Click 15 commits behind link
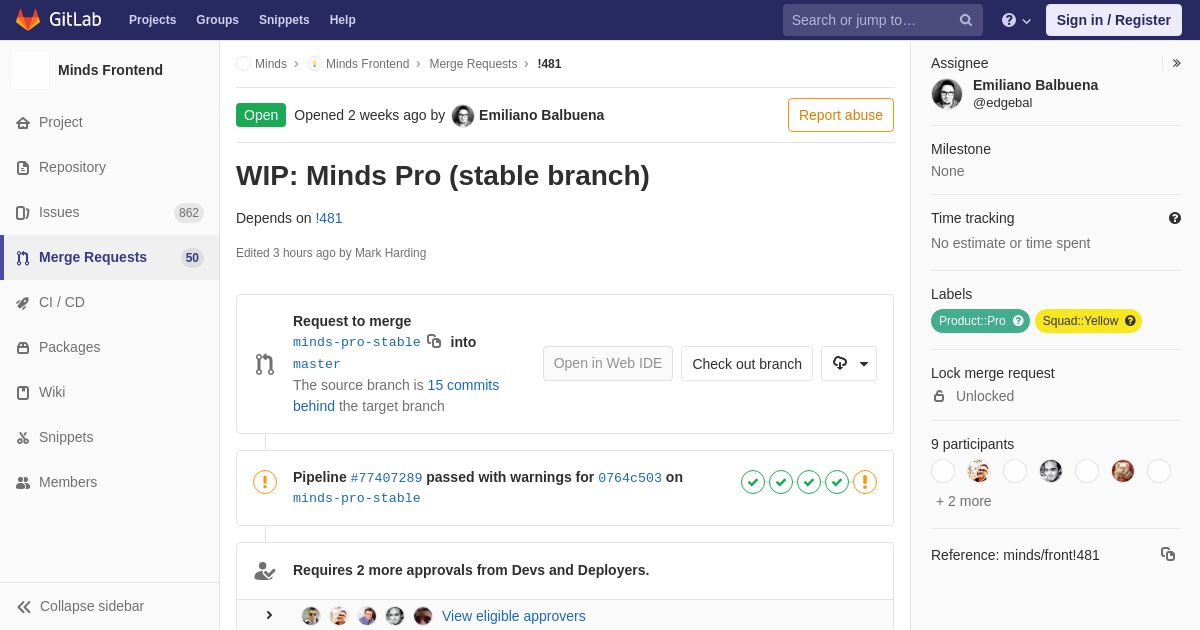The width and height of the screenshot is (1200, 630). 396,395
